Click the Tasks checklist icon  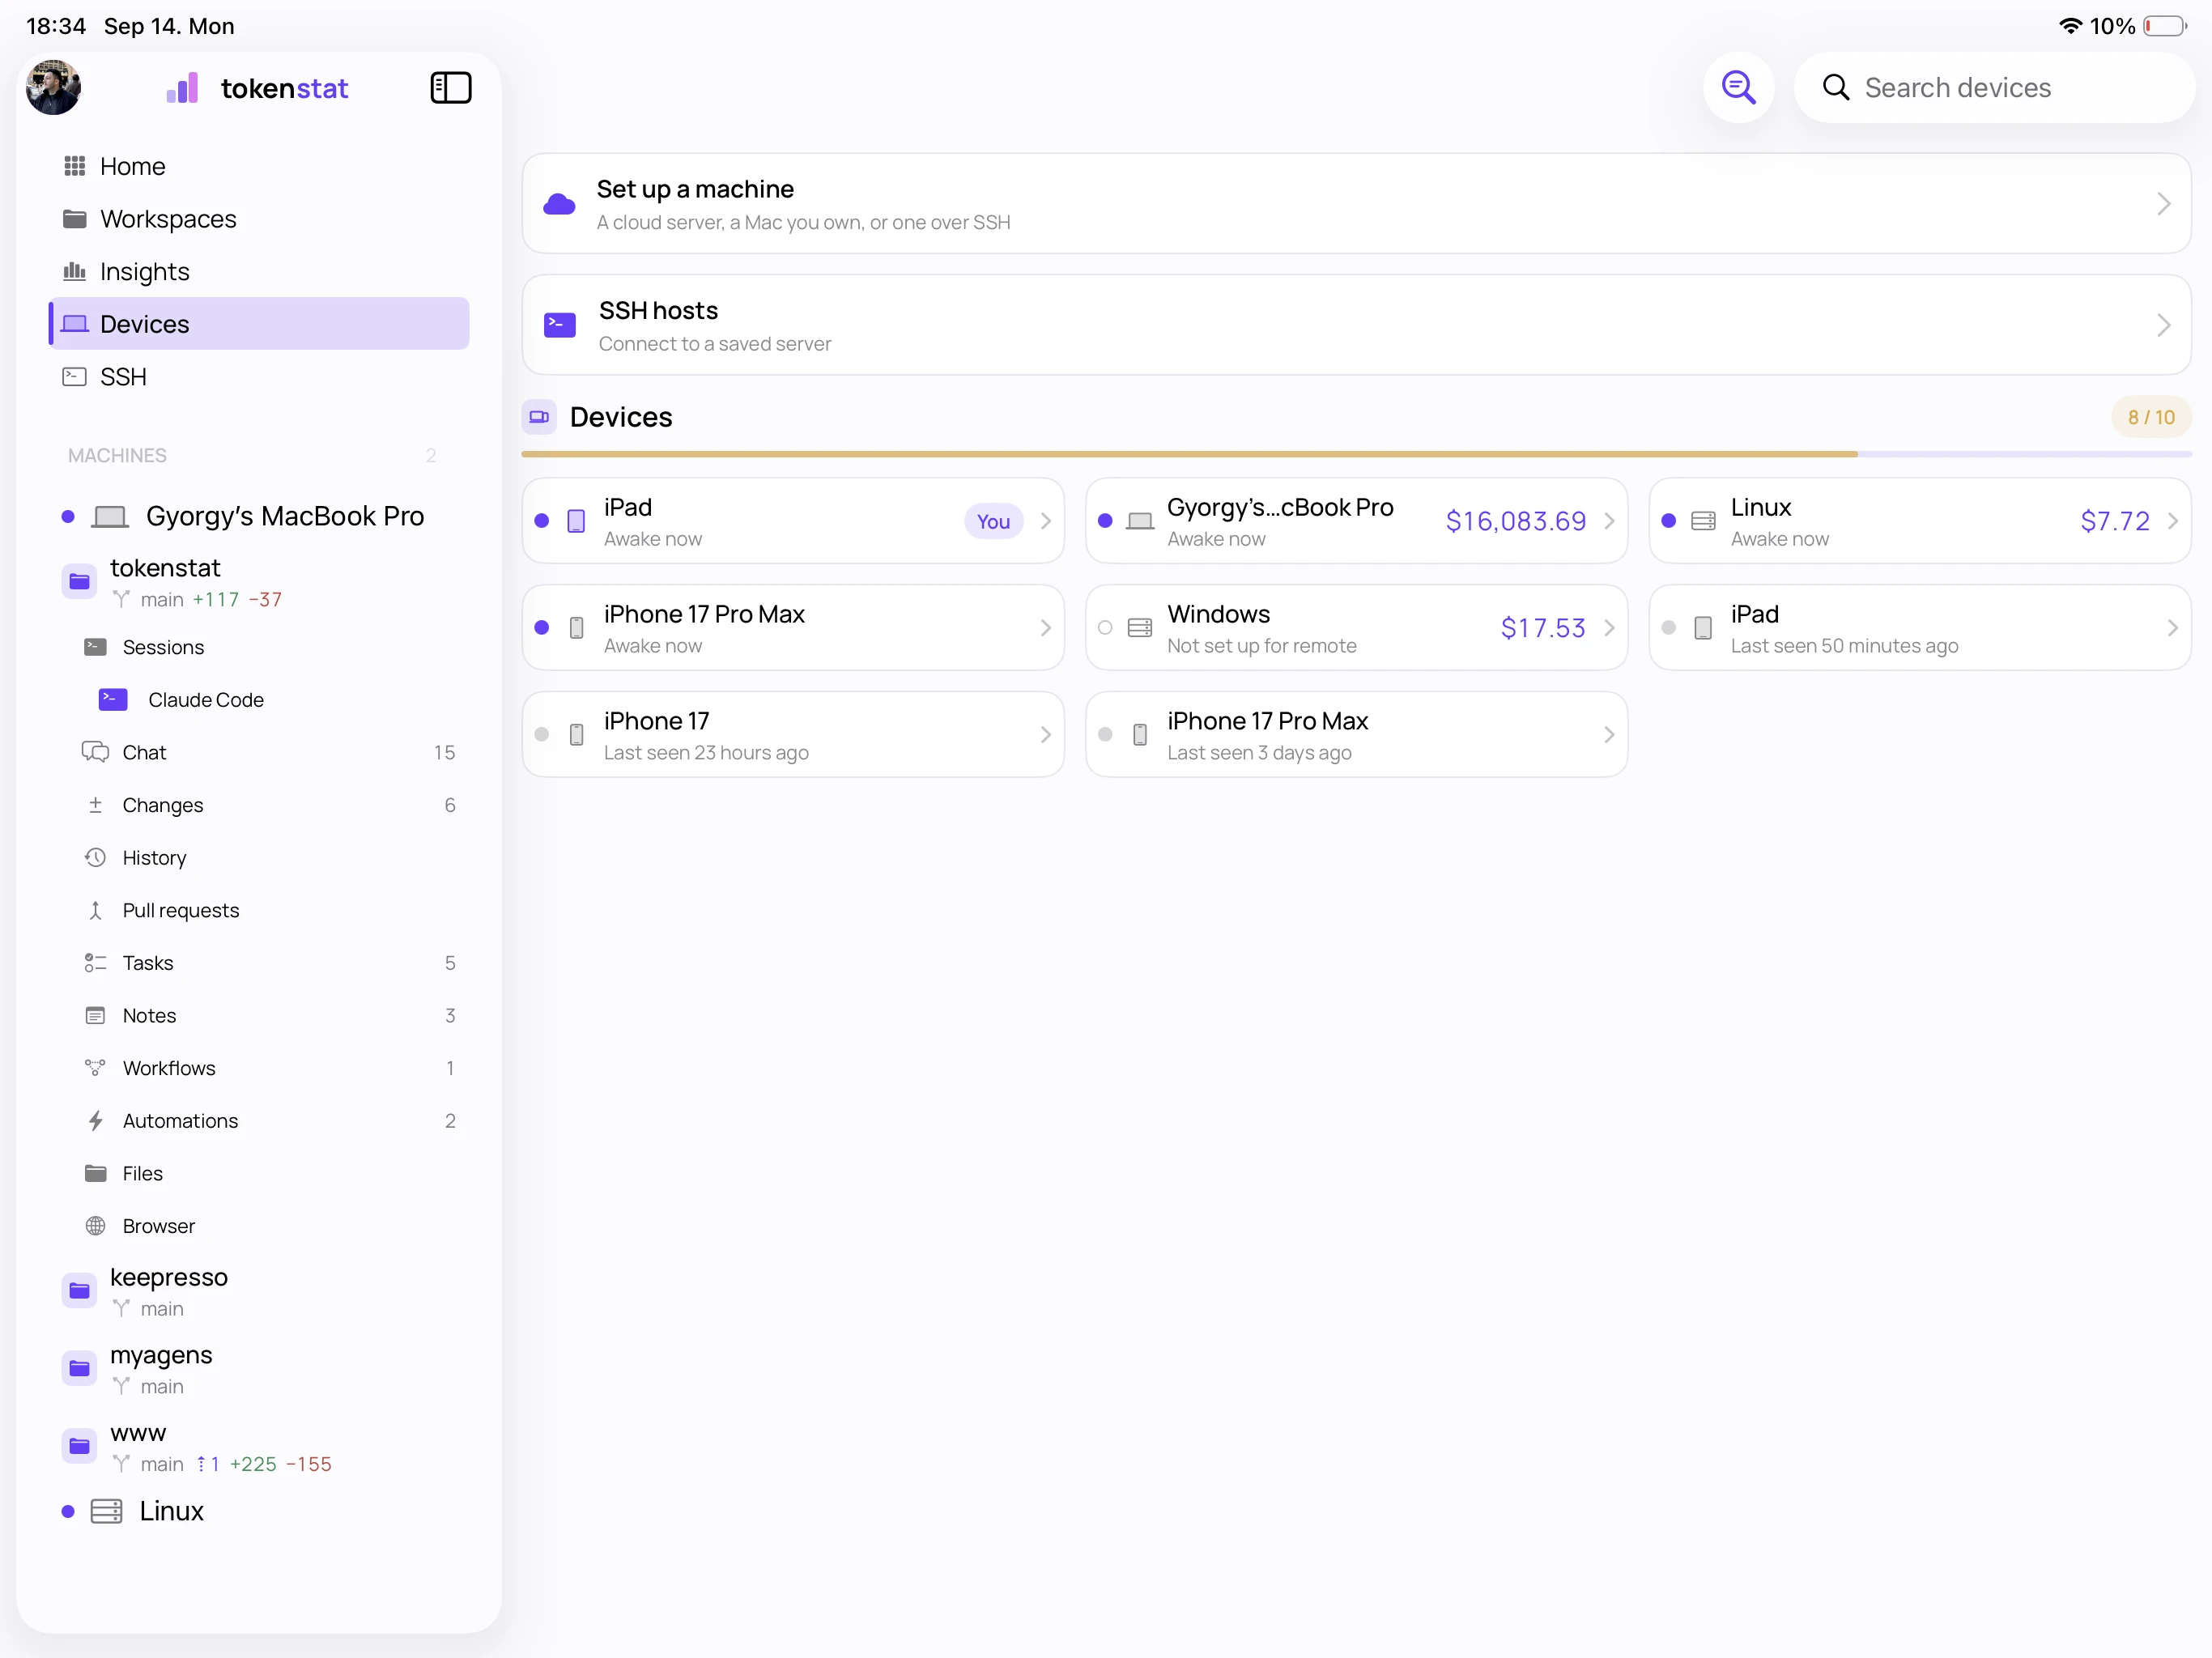(x=95, y=963)
